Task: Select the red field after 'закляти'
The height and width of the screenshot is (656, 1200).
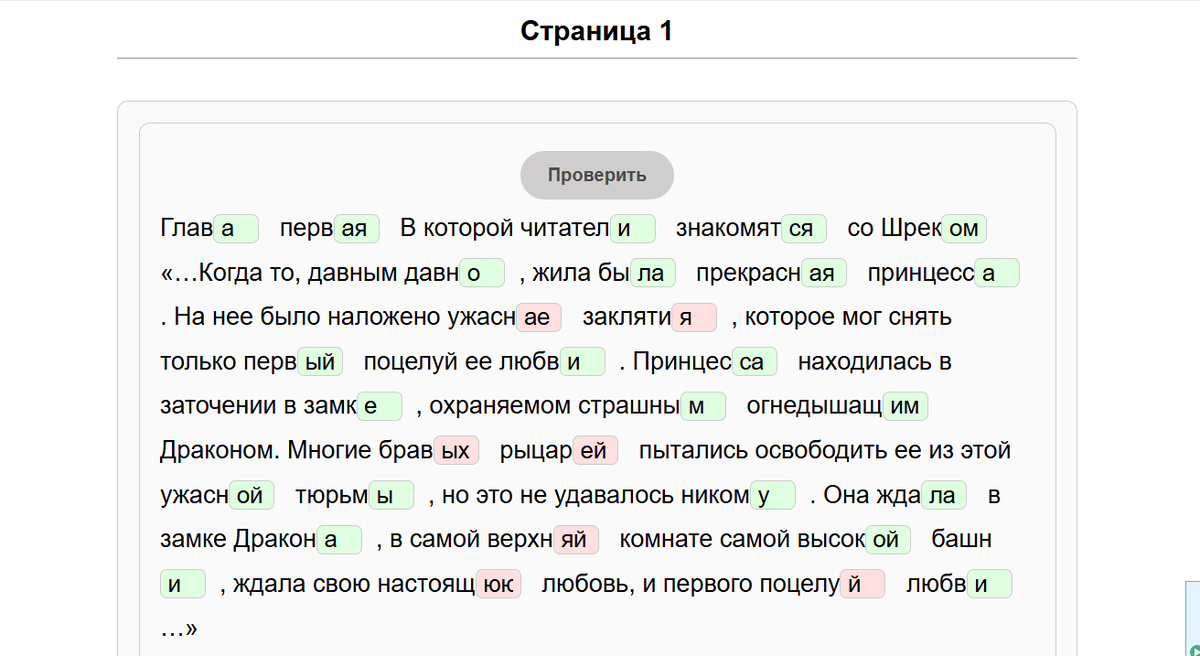Action: pyautogui.click(x=695, y=317)
